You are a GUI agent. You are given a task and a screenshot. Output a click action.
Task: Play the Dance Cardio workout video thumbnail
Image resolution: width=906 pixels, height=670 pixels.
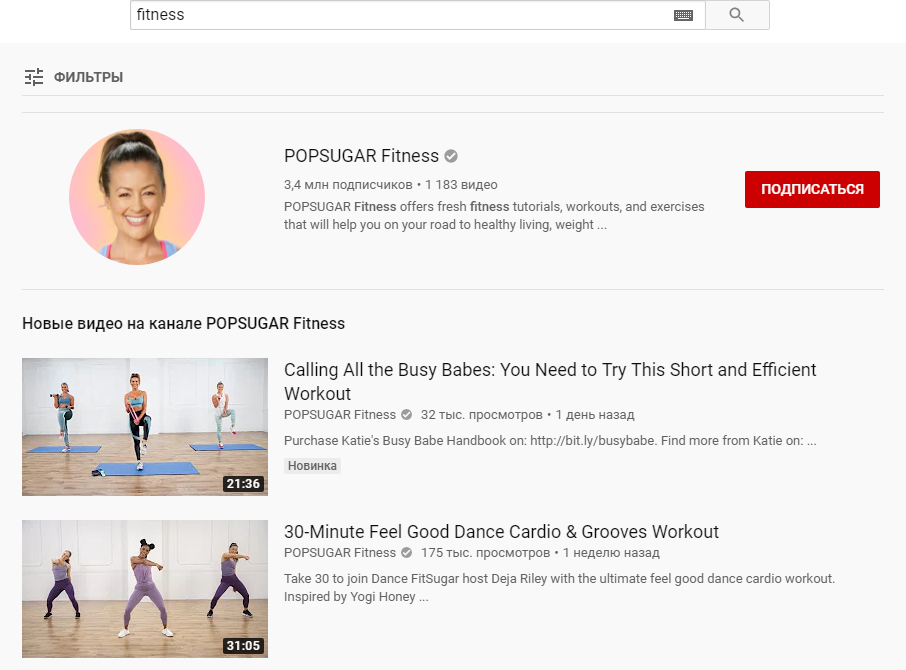(145, 589)
